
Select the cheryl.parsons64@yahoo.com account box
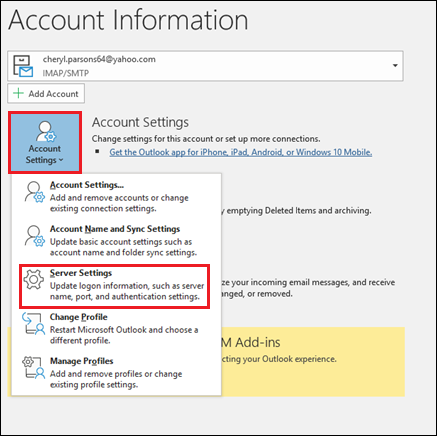coord(205,66)
